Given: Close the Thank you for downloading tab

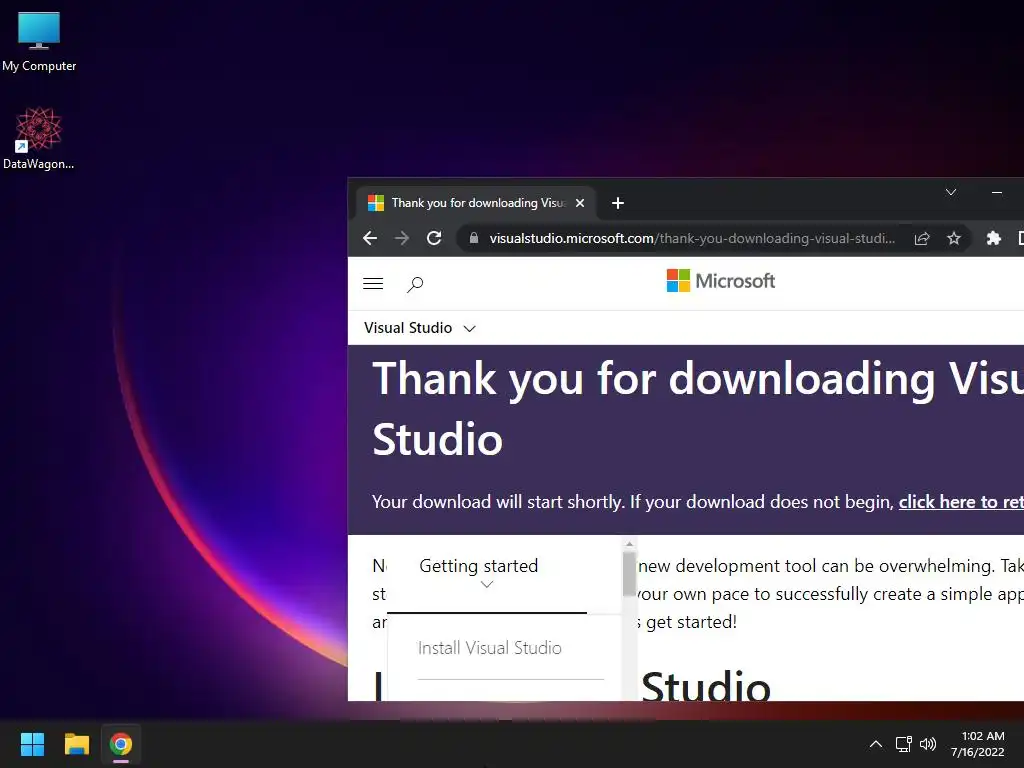Looking at the screenshot, I should coord(579,203).
